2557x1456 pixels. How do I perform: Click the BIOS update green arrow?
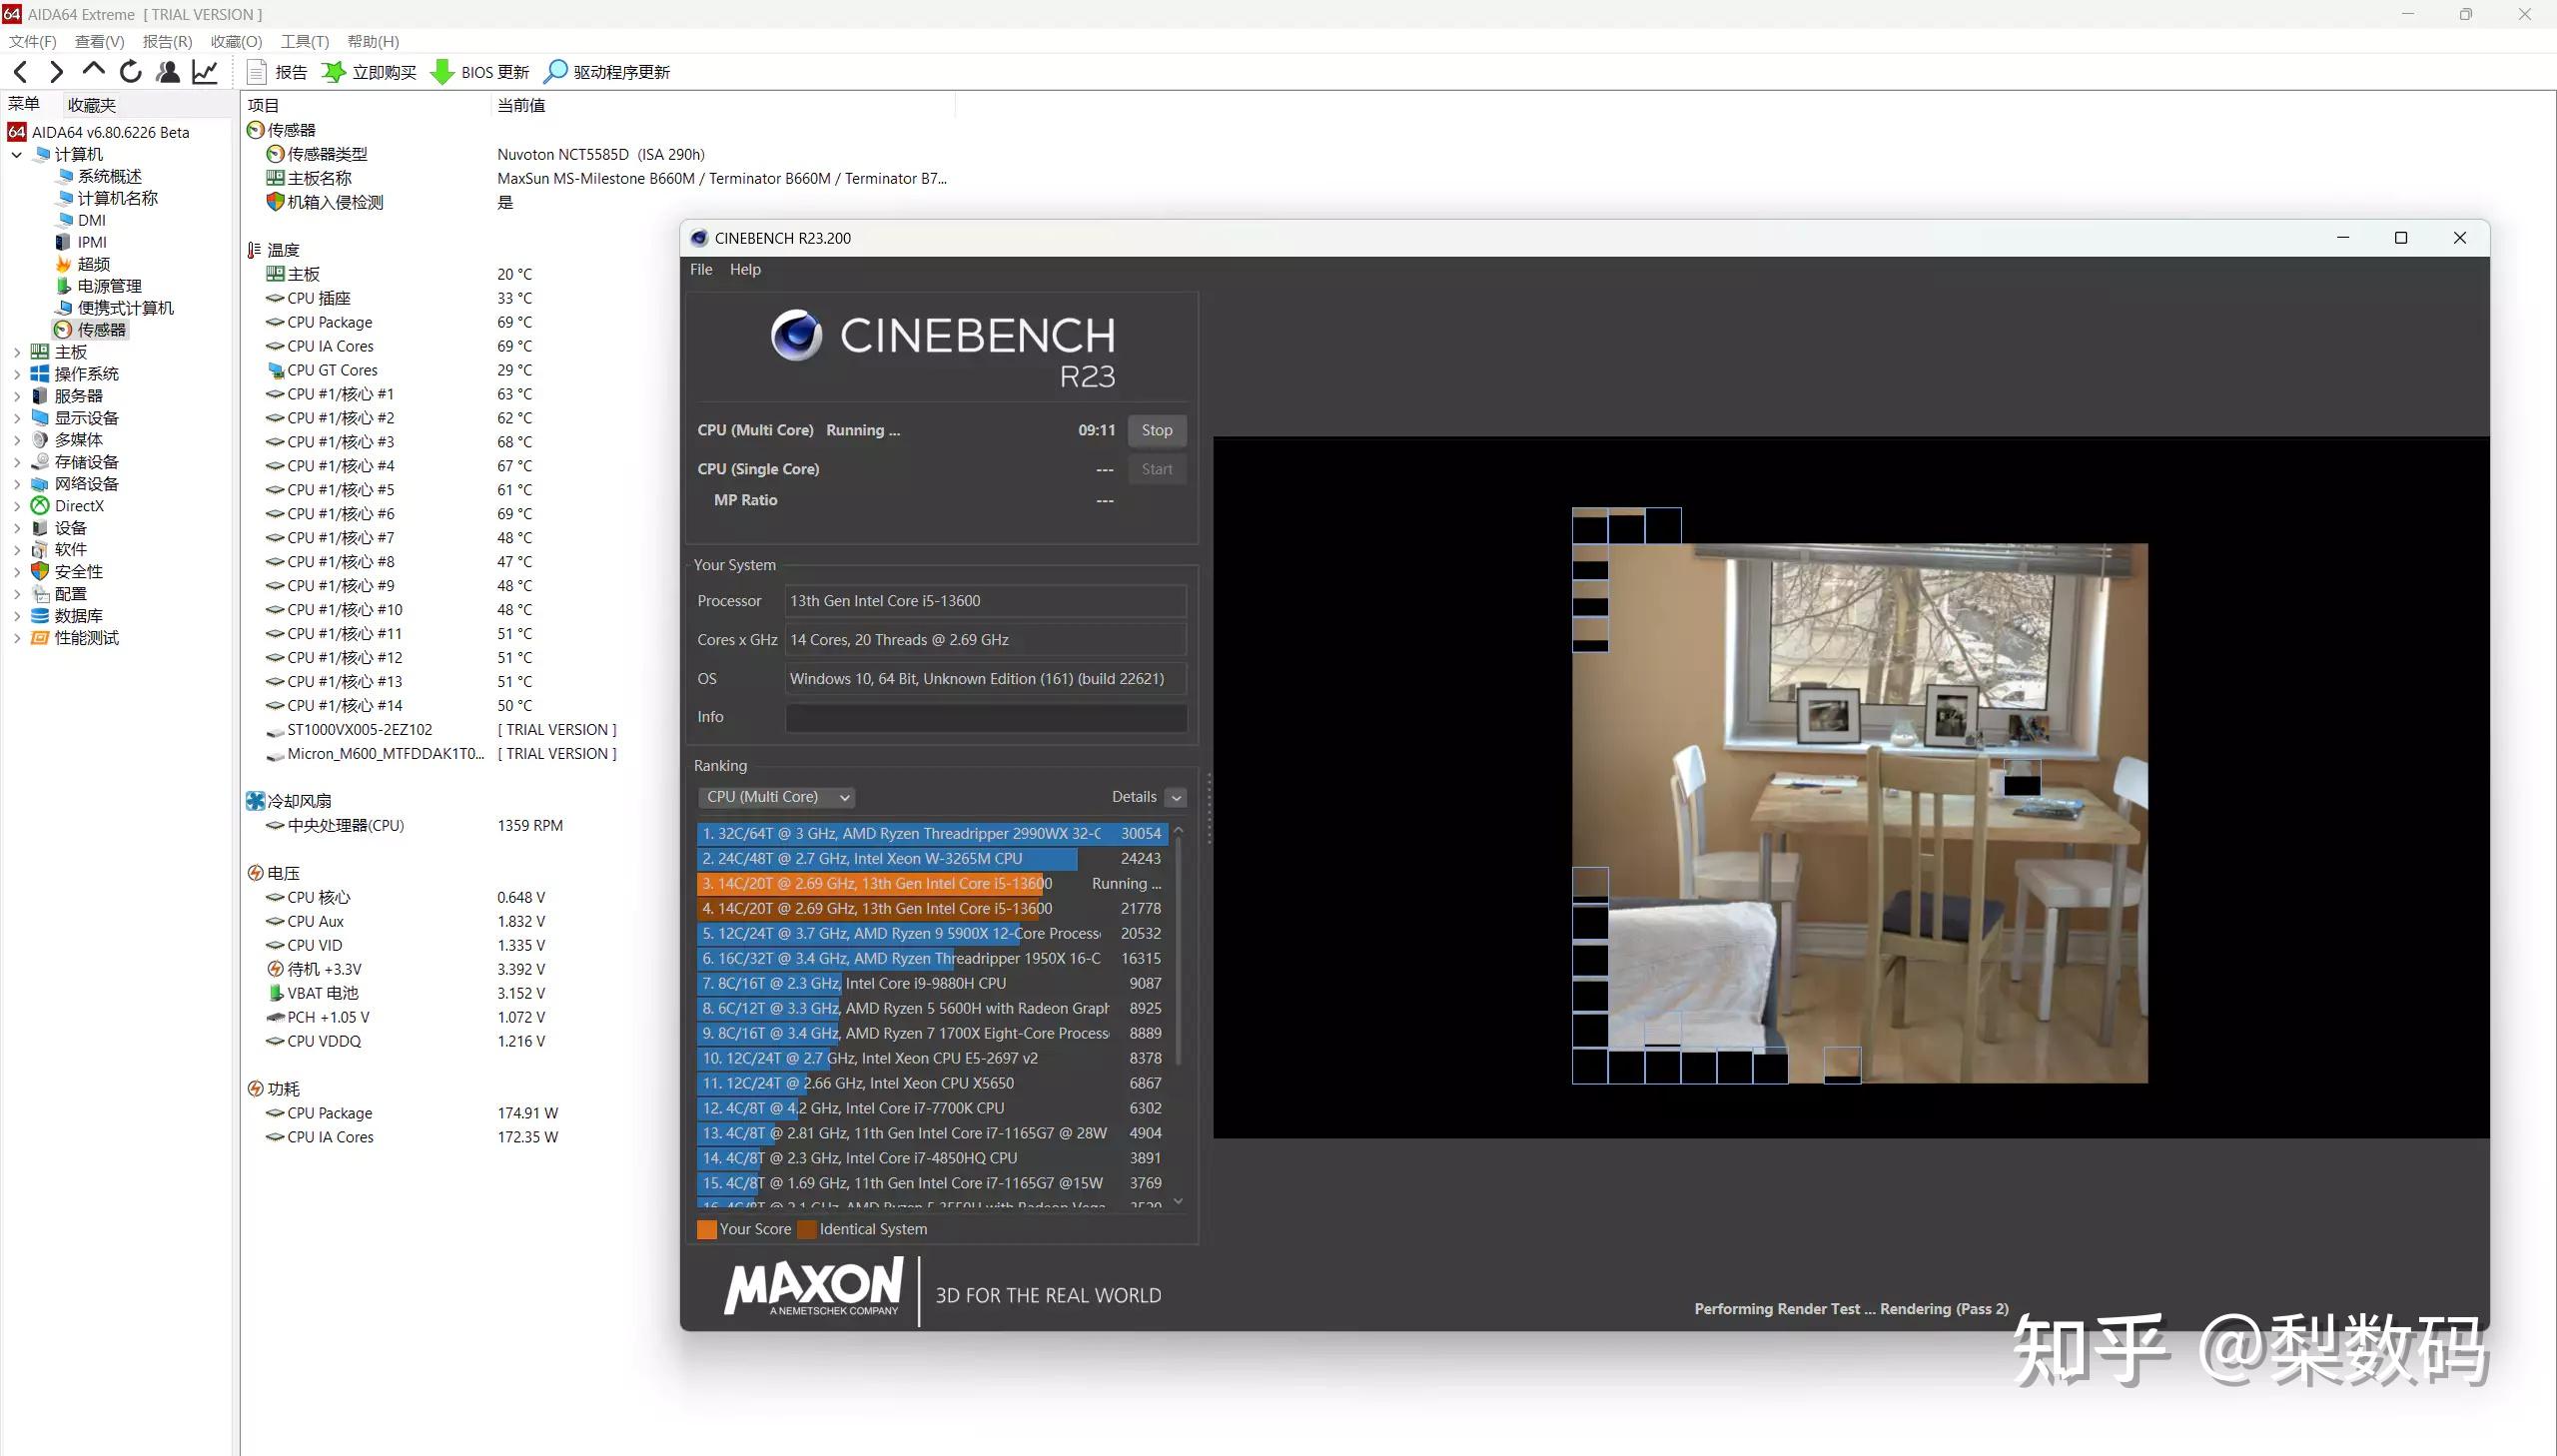[x=441, y=72]
